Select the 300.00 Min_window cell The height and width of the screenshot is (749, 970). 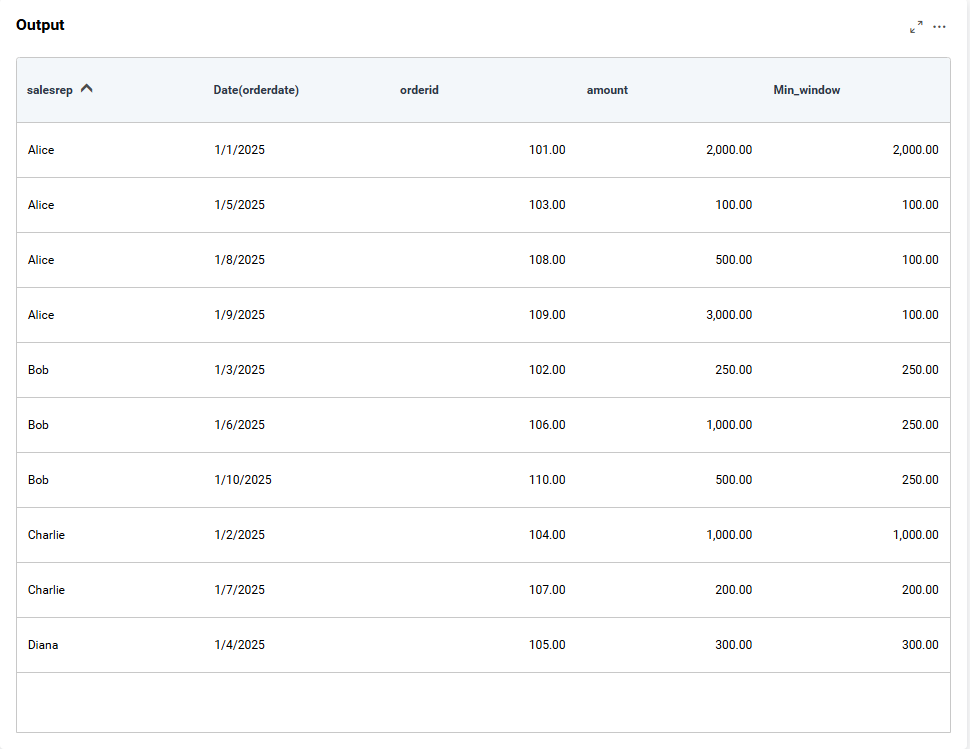(919, 645)
